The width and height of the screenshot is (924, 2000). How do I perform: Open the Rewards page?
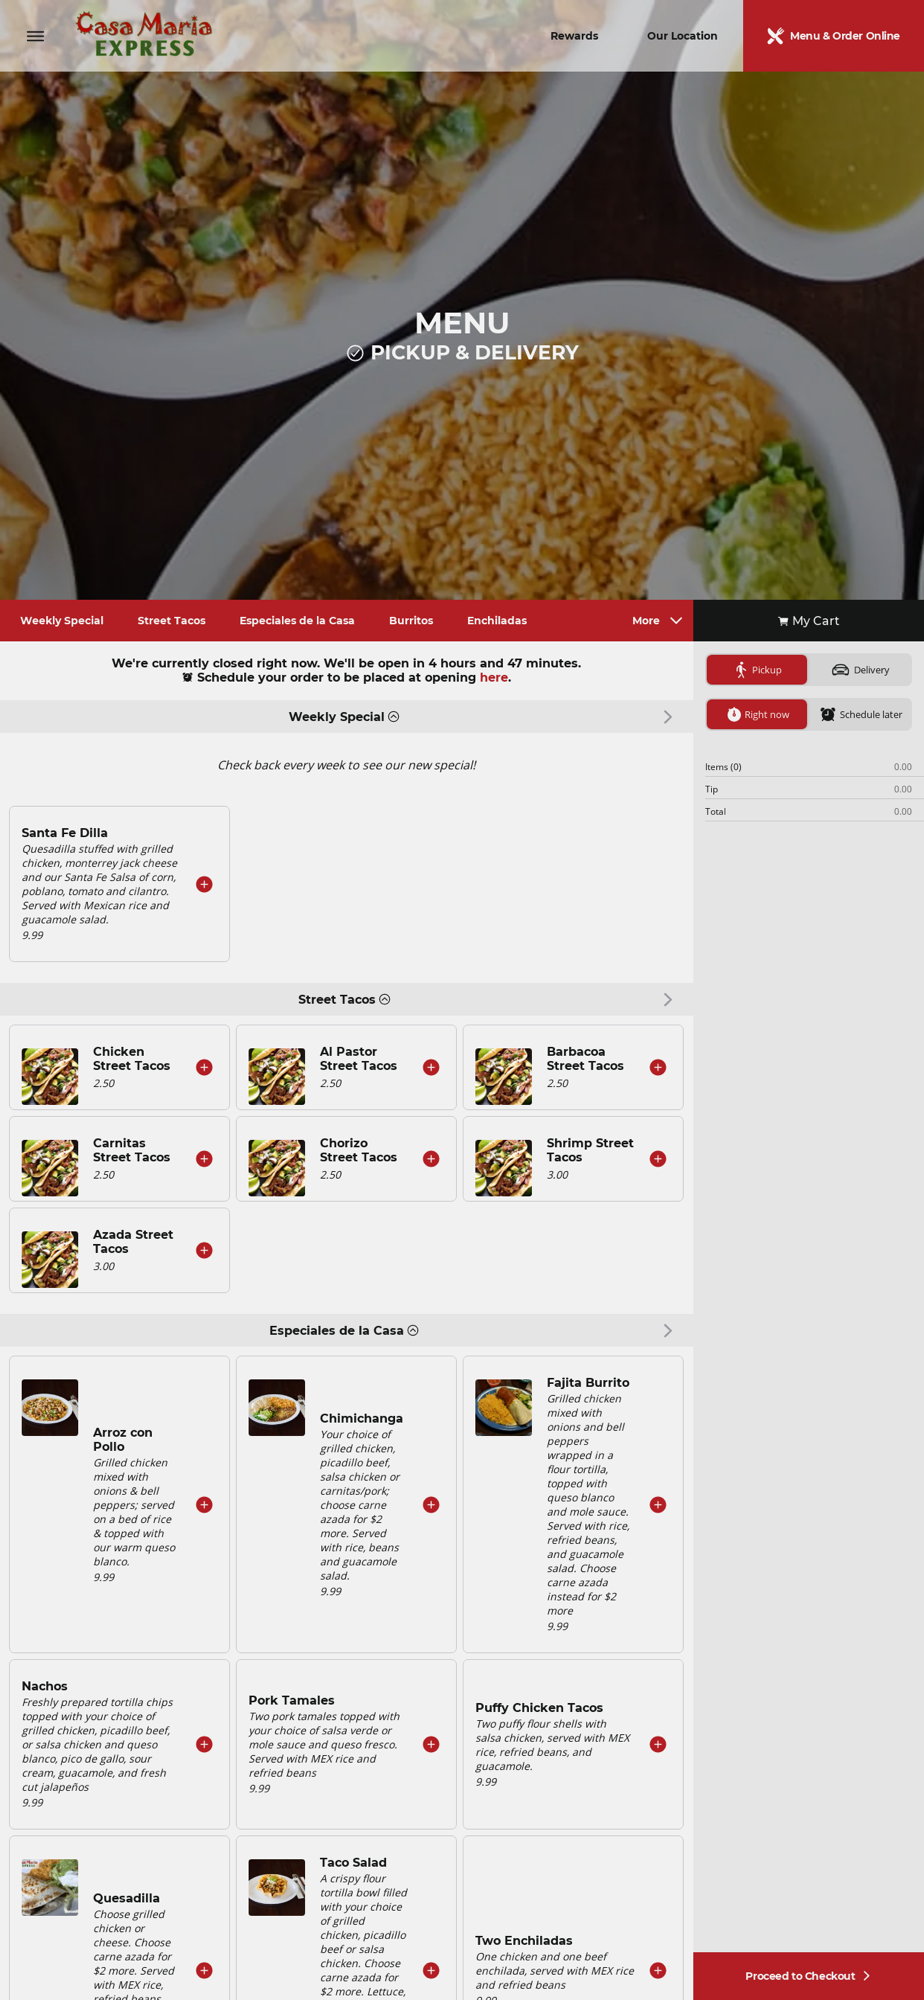click(x=574, y=36)
